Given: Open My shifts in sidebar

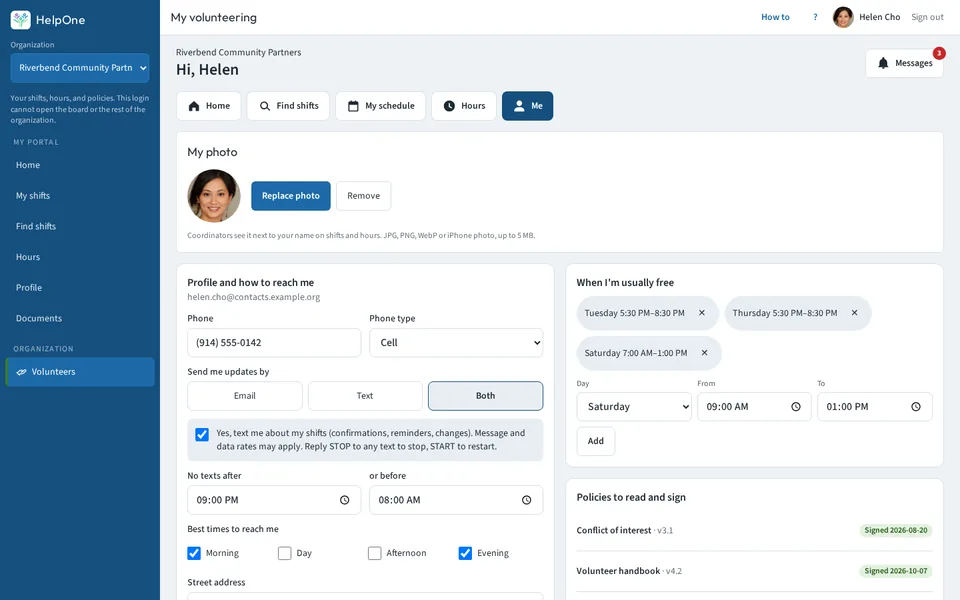Looking at the screenshot, I should click(80, 196).
